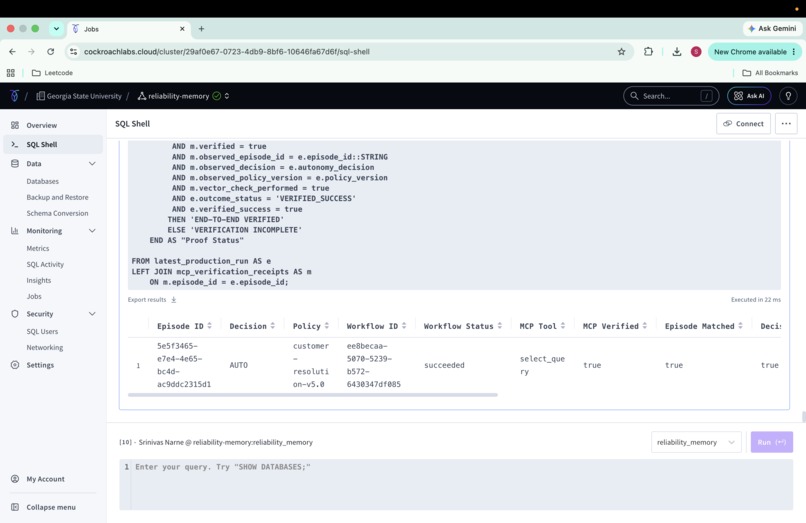
Task: Open Schema Conversion page
Action: (x=58, y=213)
